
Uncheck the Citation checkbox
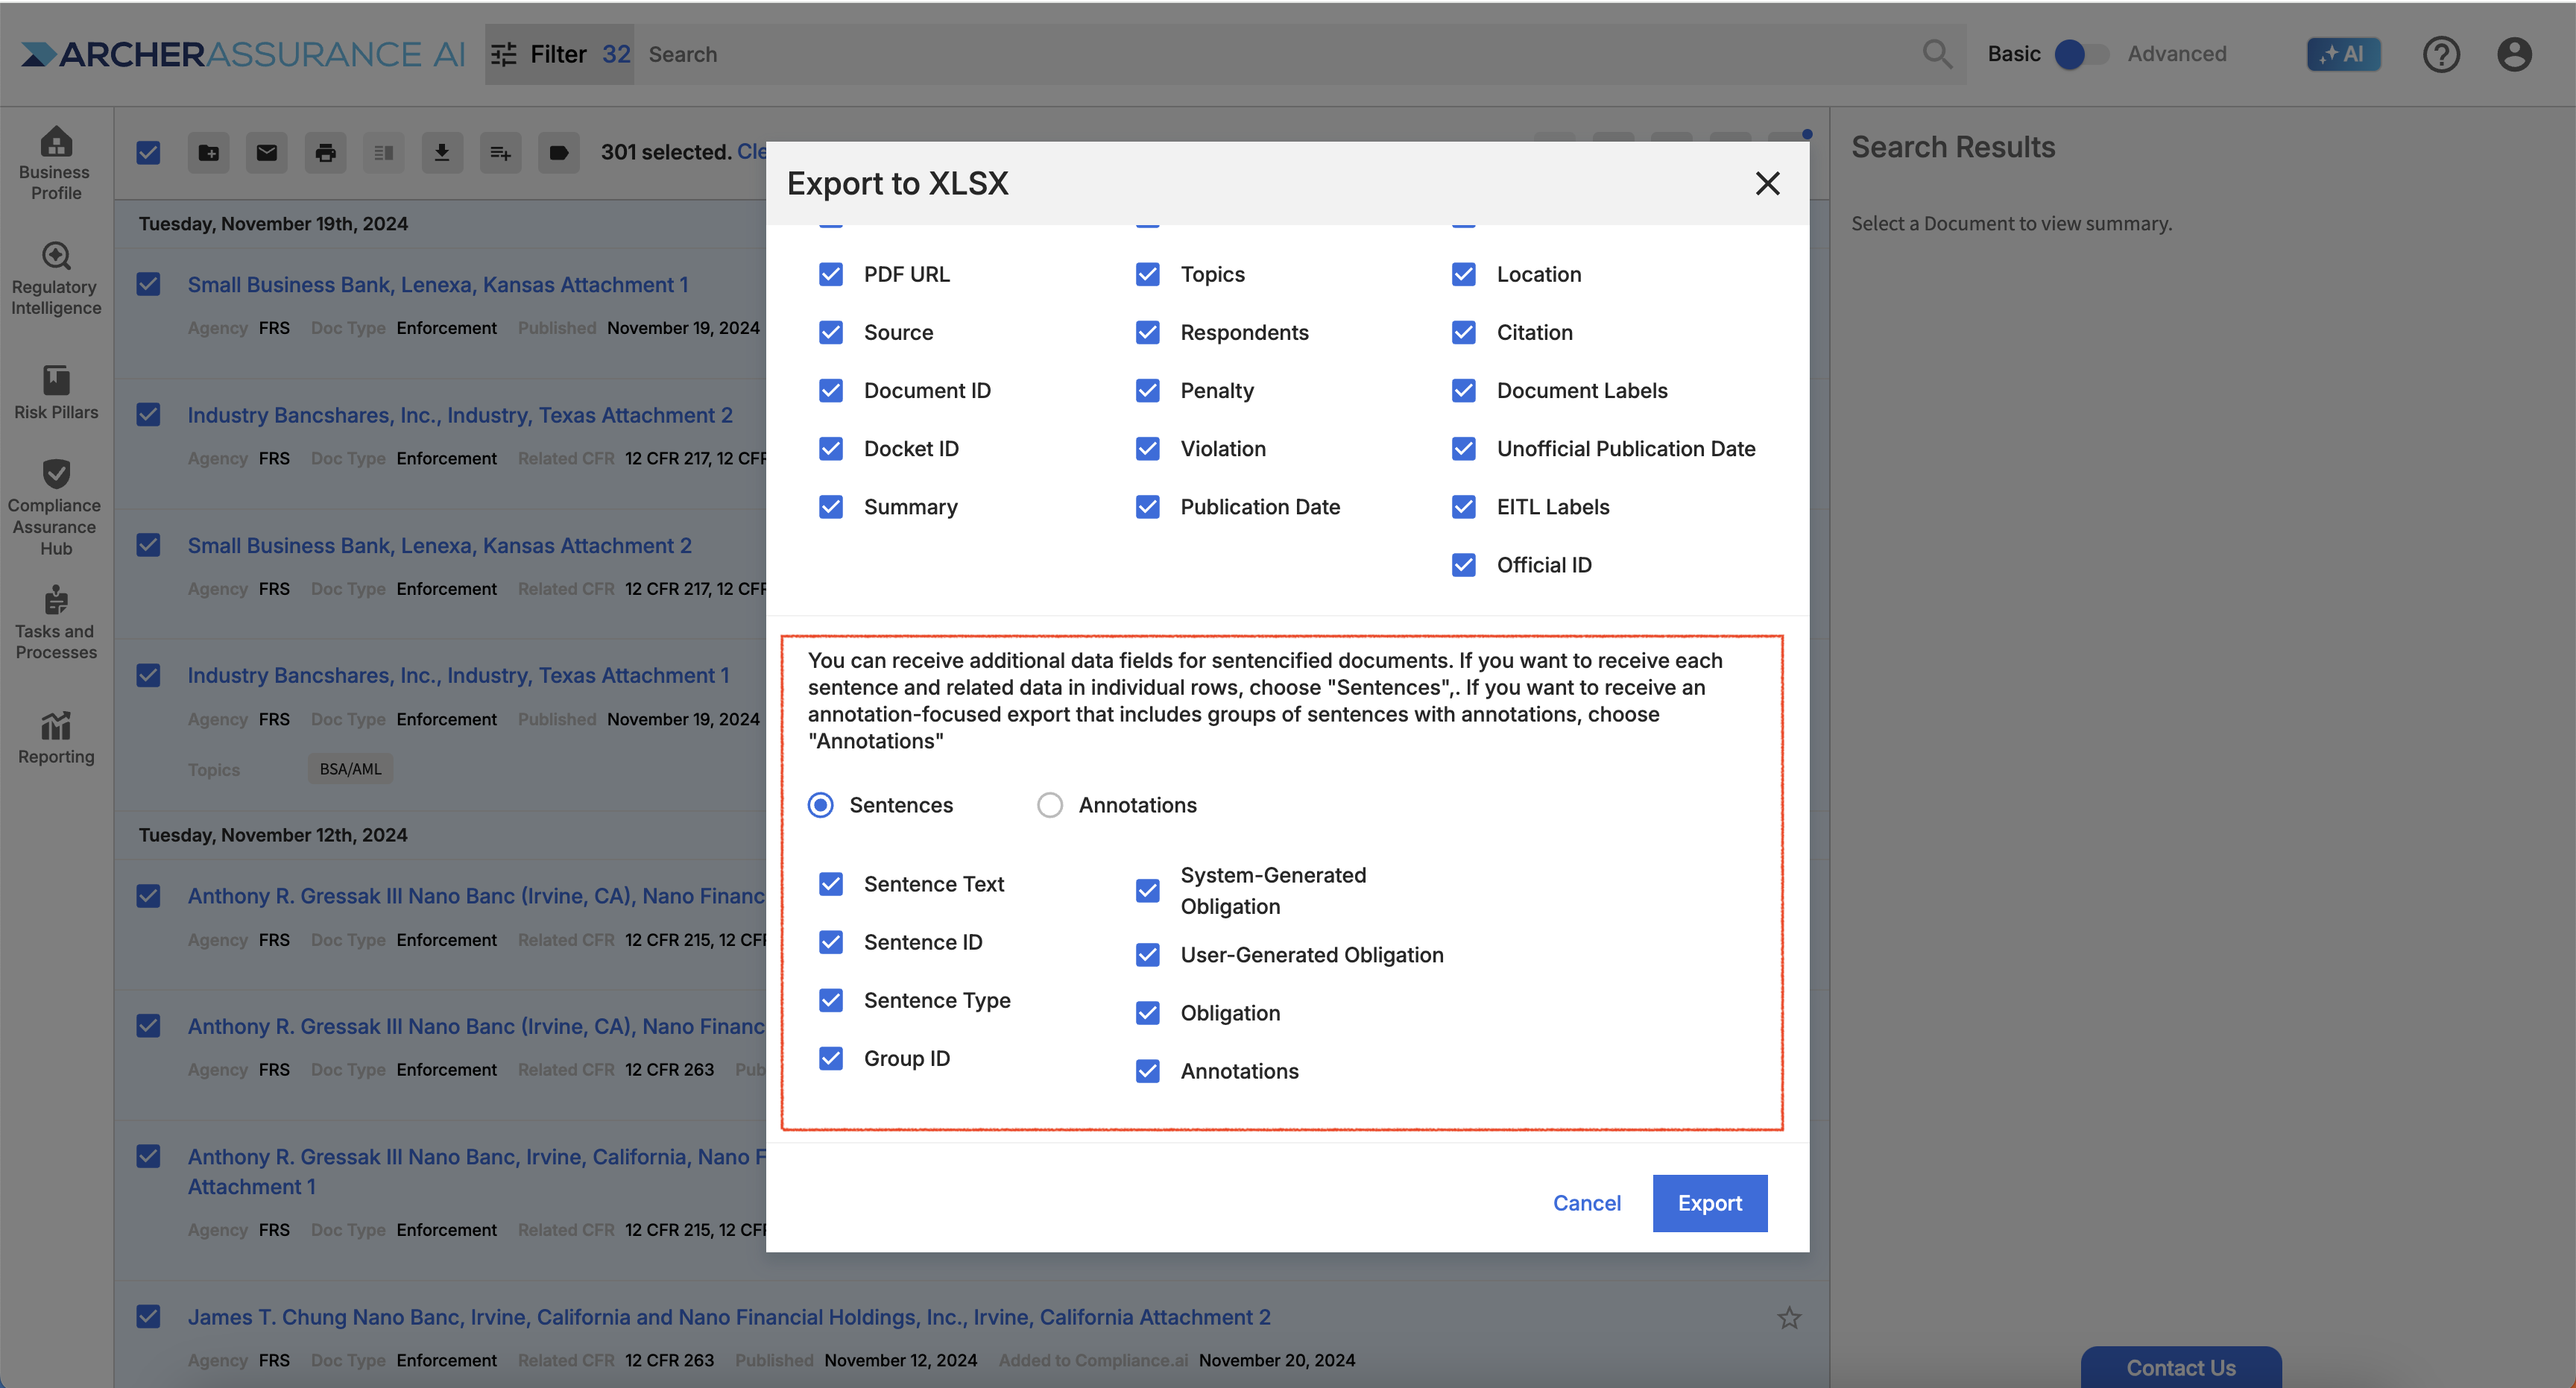click(1463, 332)
